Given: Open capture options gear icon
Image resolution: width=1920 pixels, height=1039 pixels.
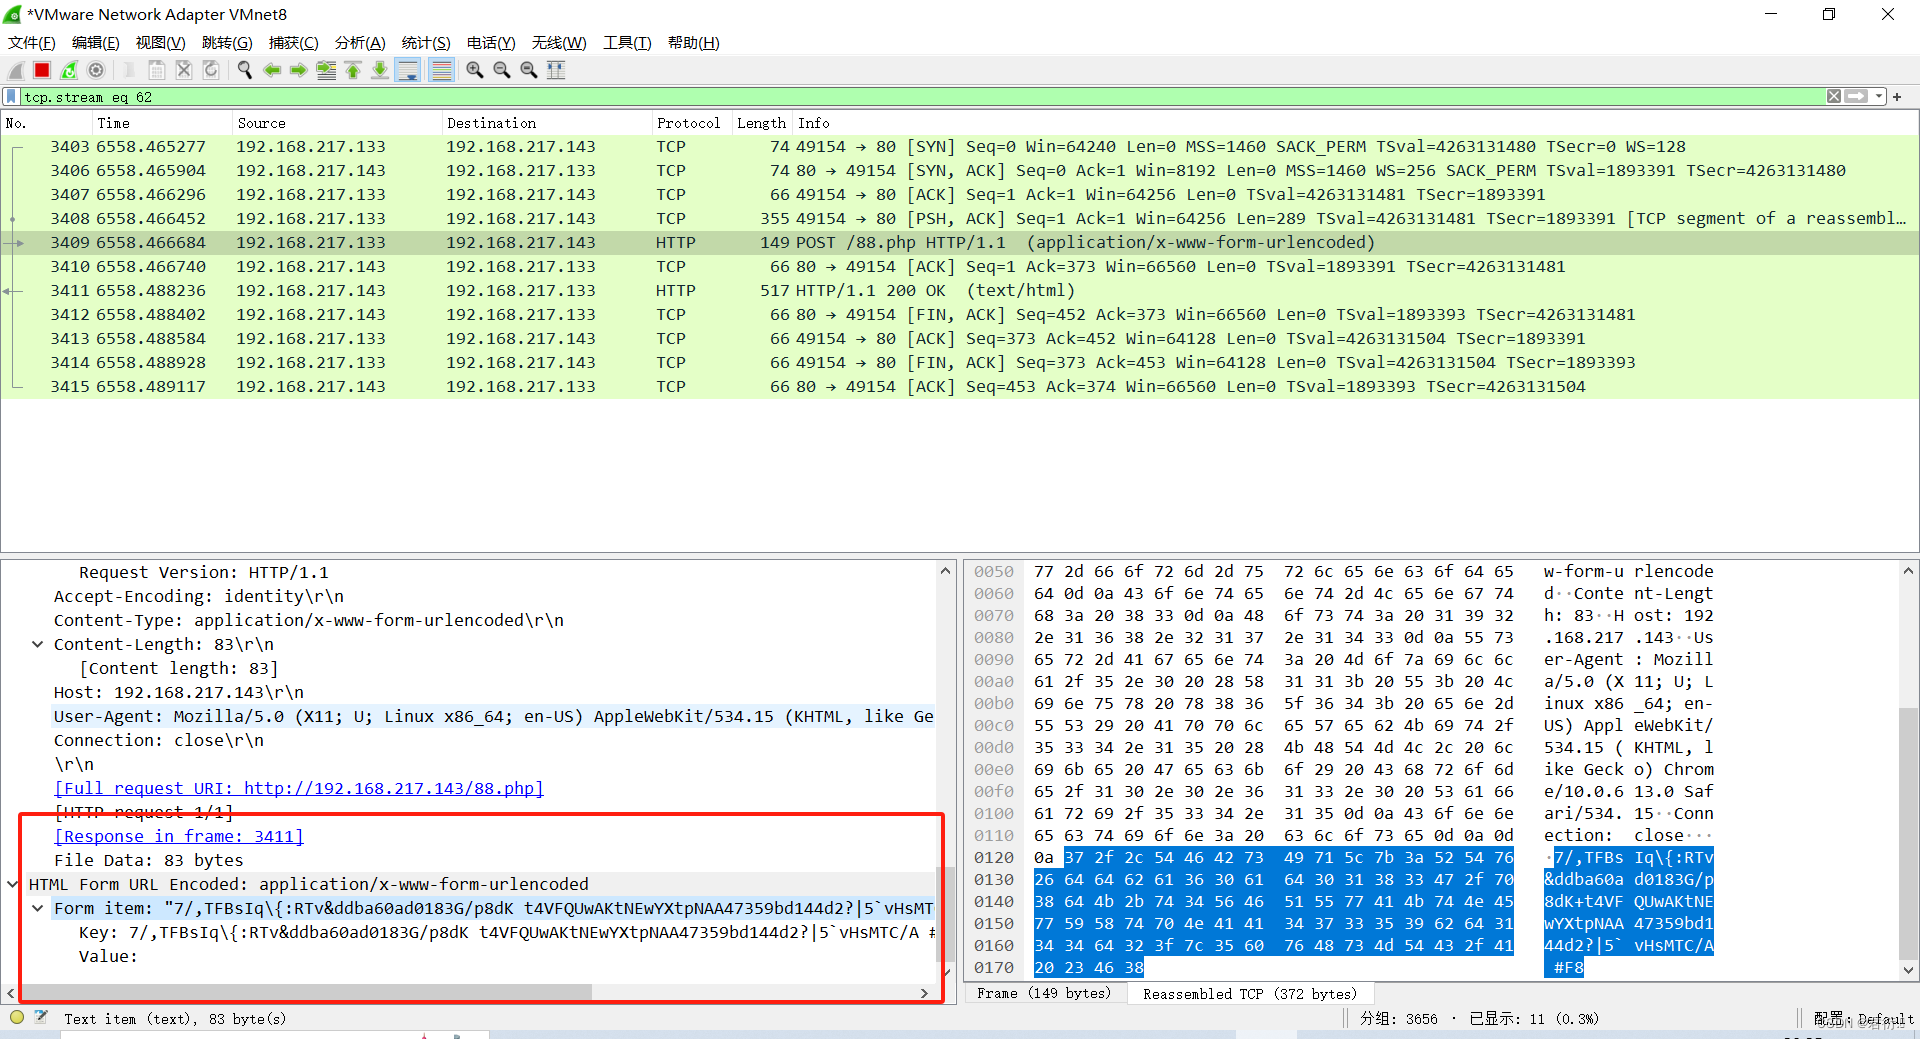Looking at the screenshot, I should [x=96, y=70].
